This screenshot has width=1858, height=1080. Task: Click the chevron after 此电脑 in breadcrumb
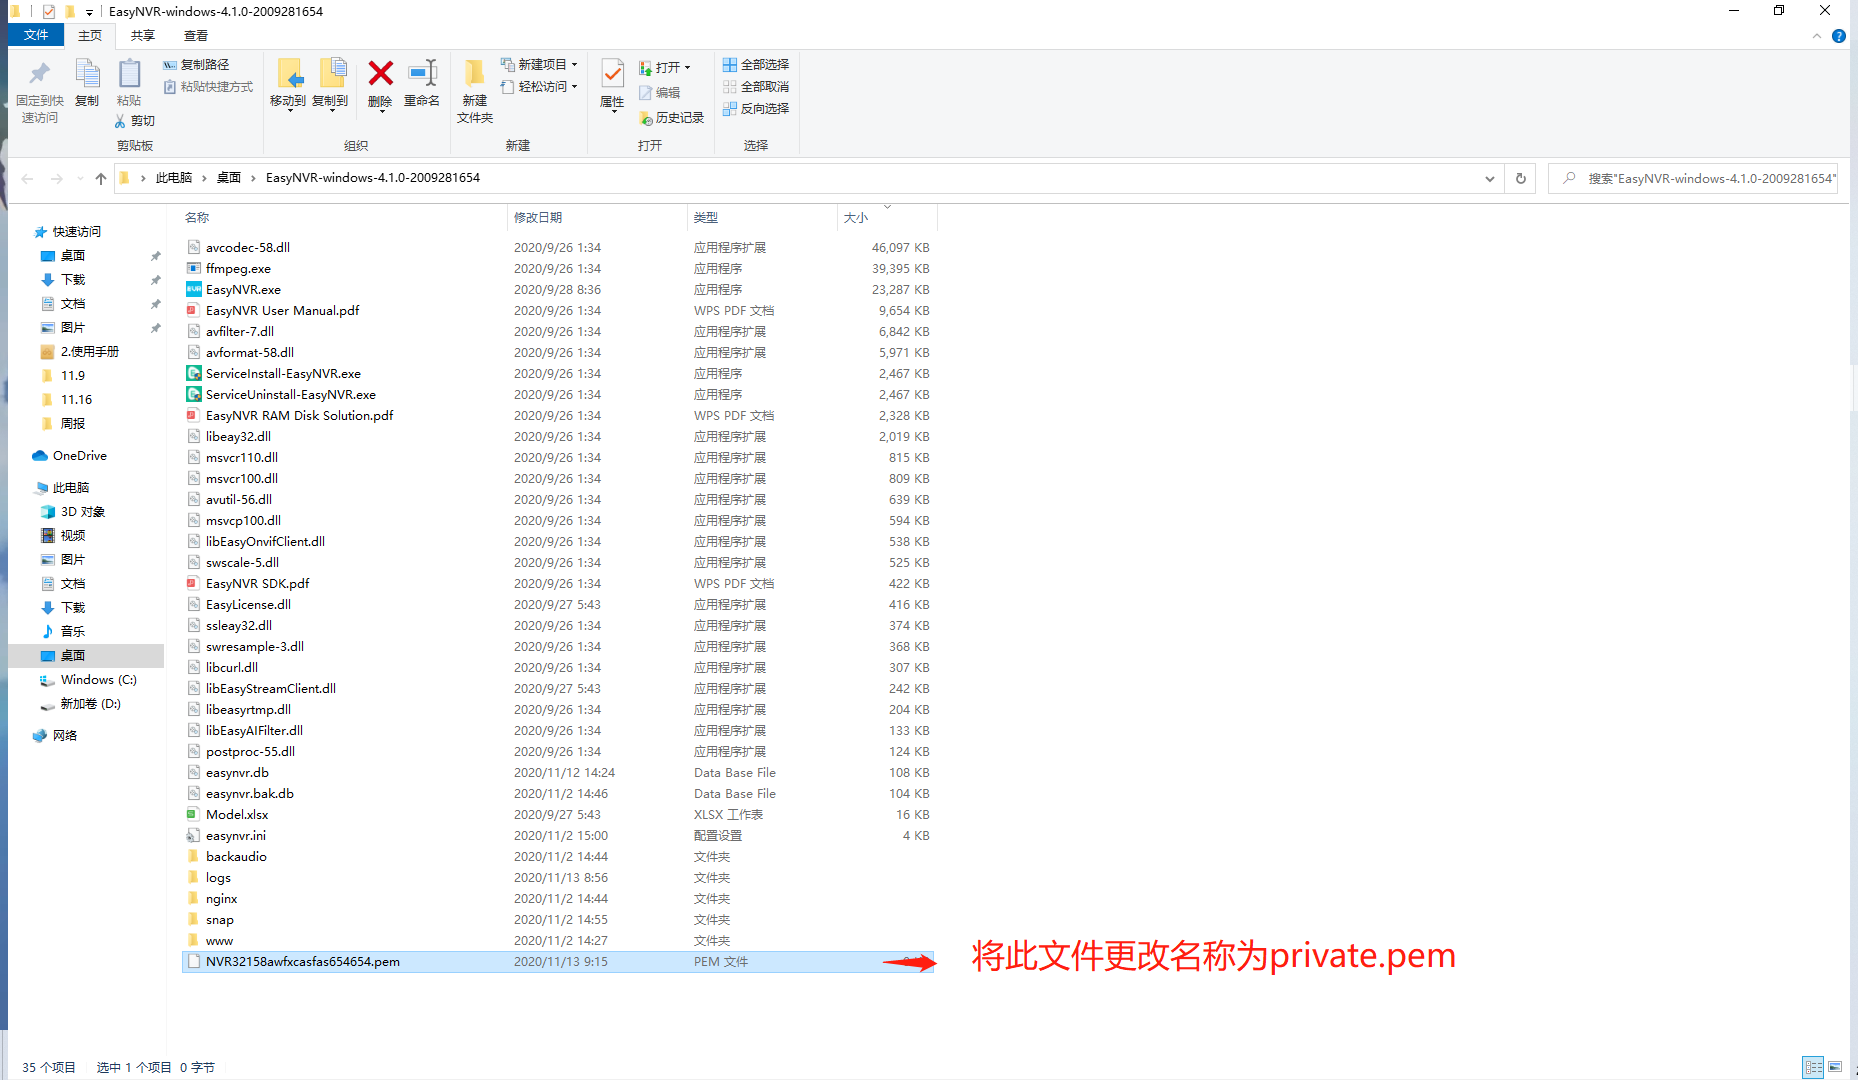204,178
